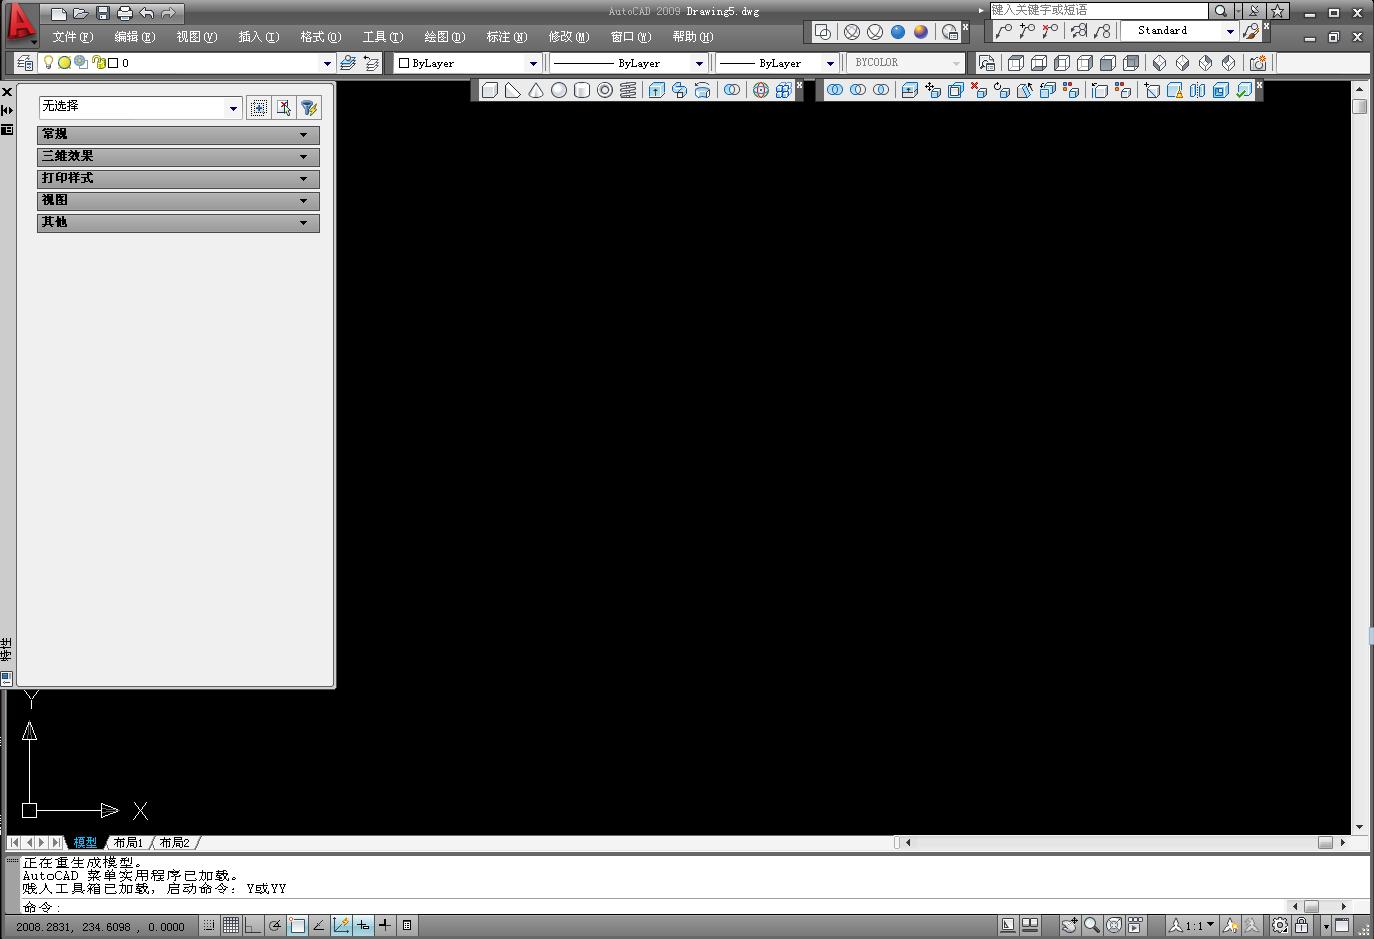1374x939 pixels.
Task: Toggle Ortho Mode in status bar
Action: point(253,926)
